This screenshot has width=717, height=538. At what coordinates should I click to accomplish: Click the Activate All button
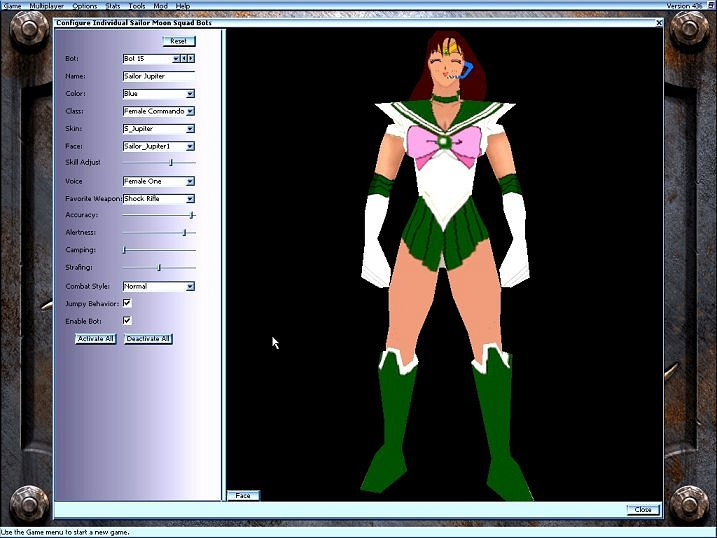click(x=96, y=339)
